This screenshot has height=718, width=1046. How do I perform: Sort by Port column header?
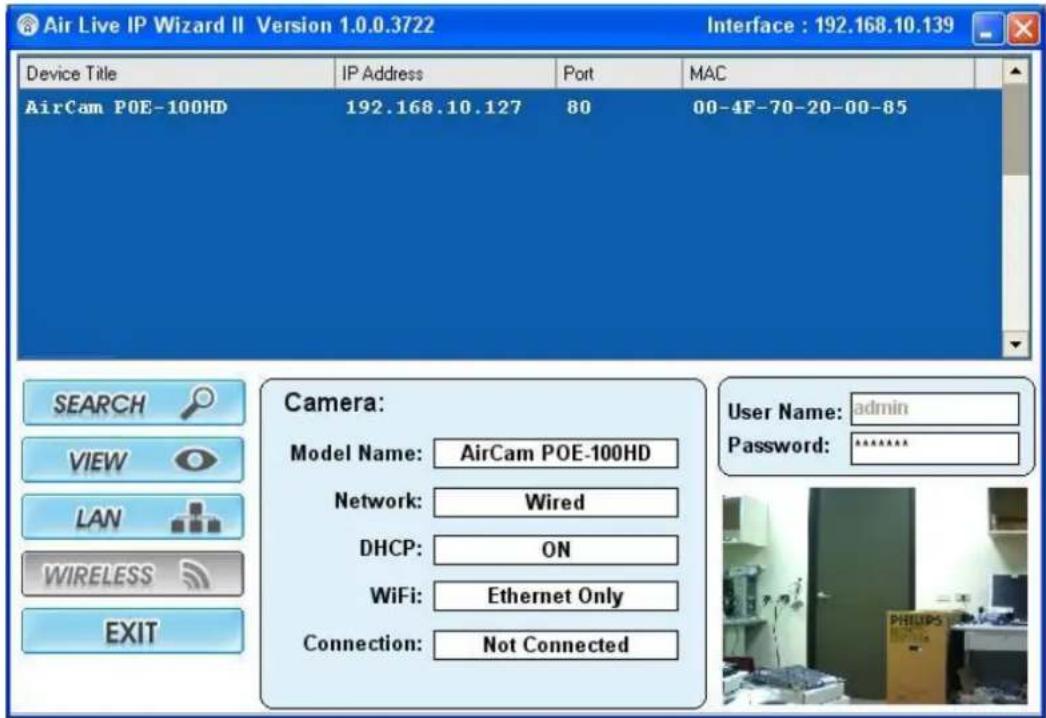[x=619, y=73]
